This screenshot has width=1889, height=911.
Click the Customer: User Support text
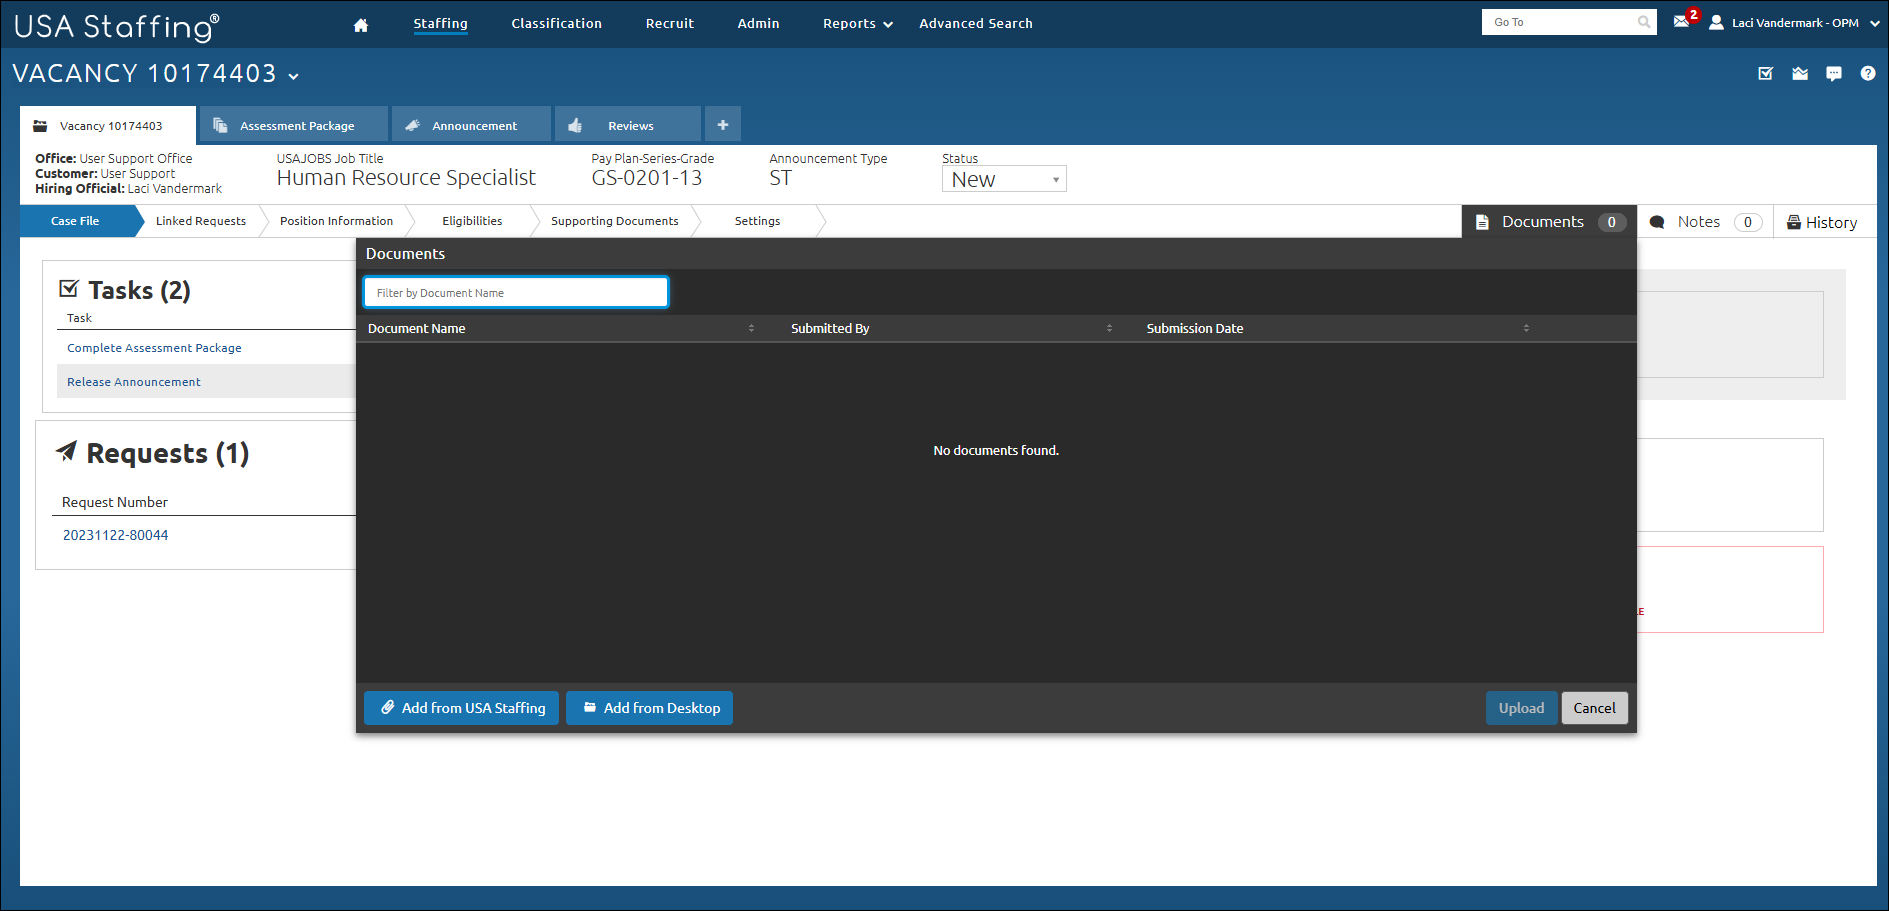pyautogui.click(x=105, y=174)
